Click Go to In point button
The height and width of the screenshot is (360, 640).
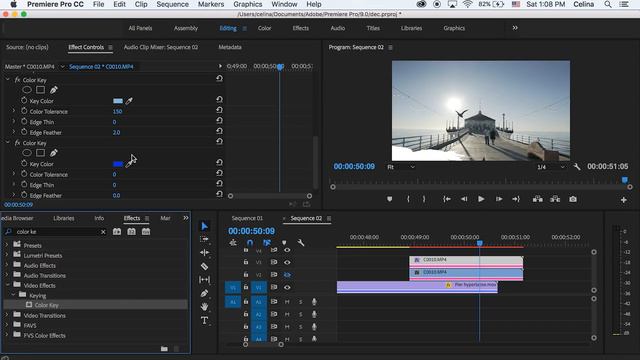coord(447,199)
